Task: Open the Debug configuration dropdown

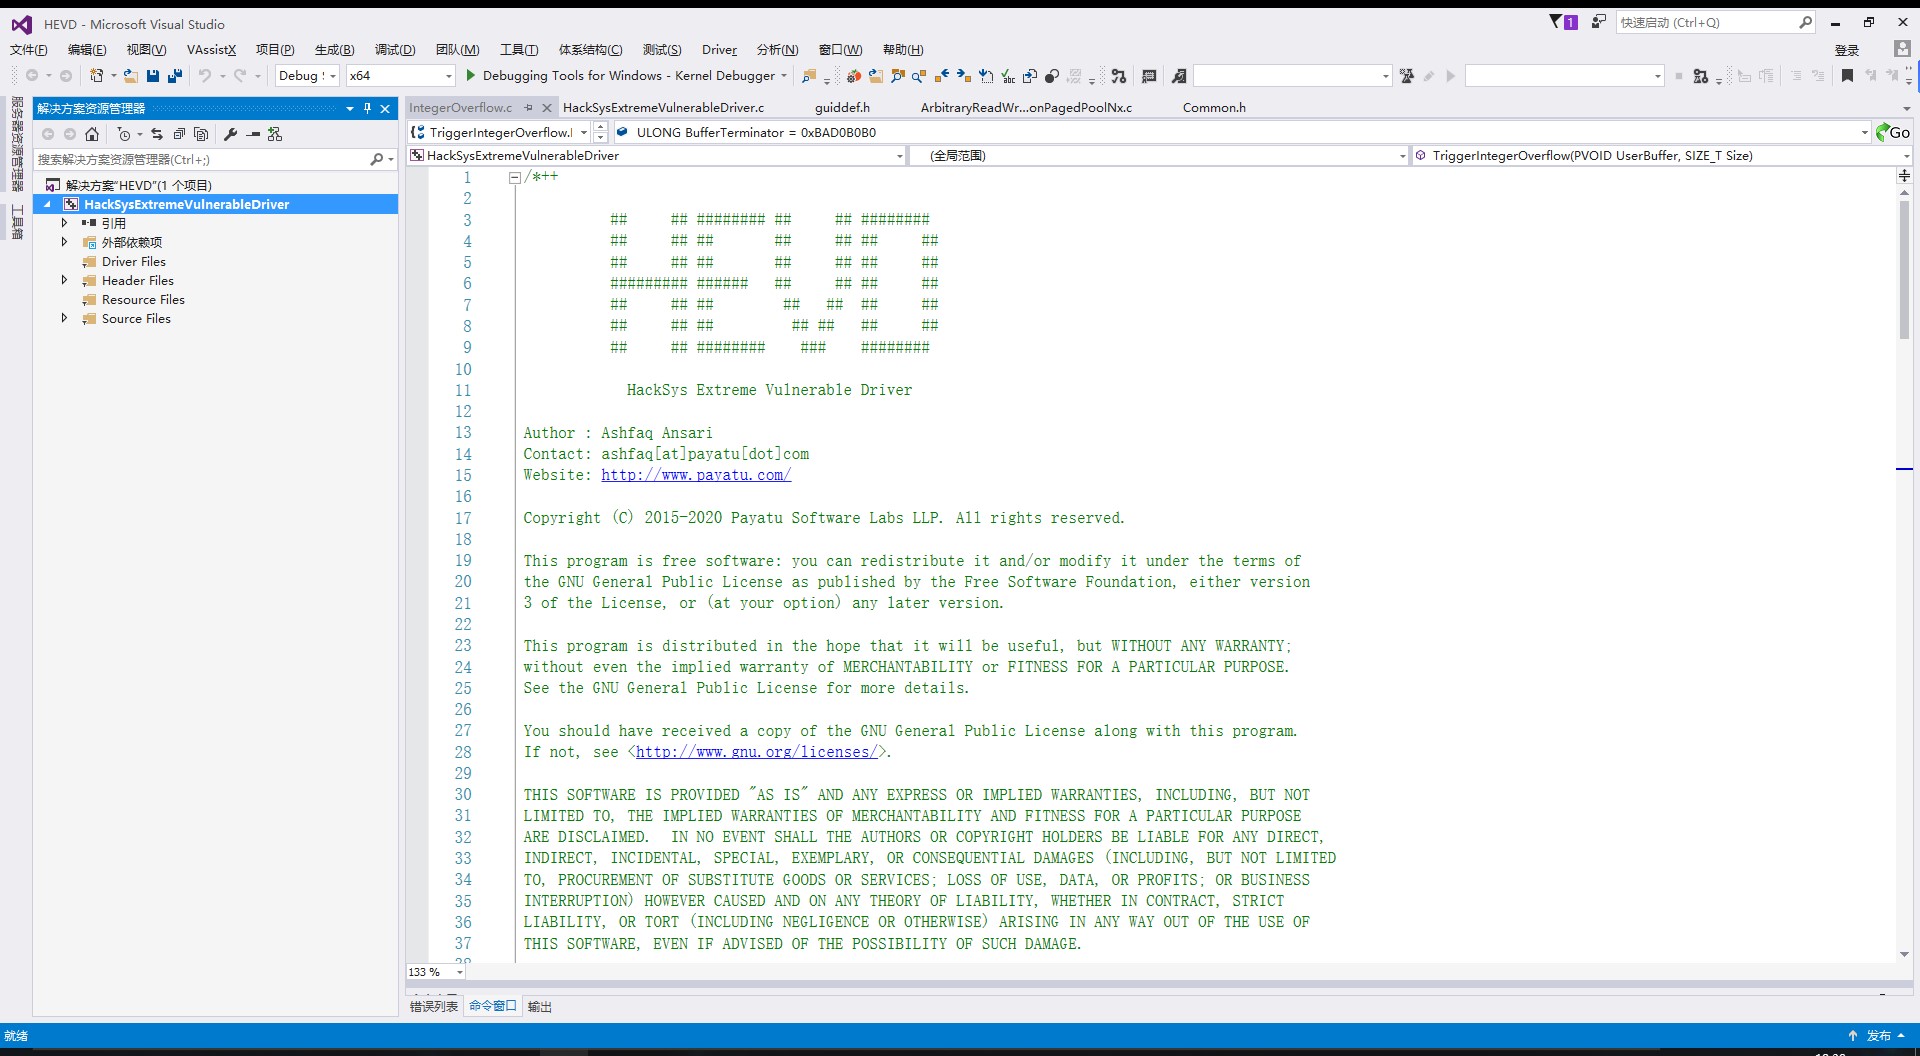Action: (333, 76)
